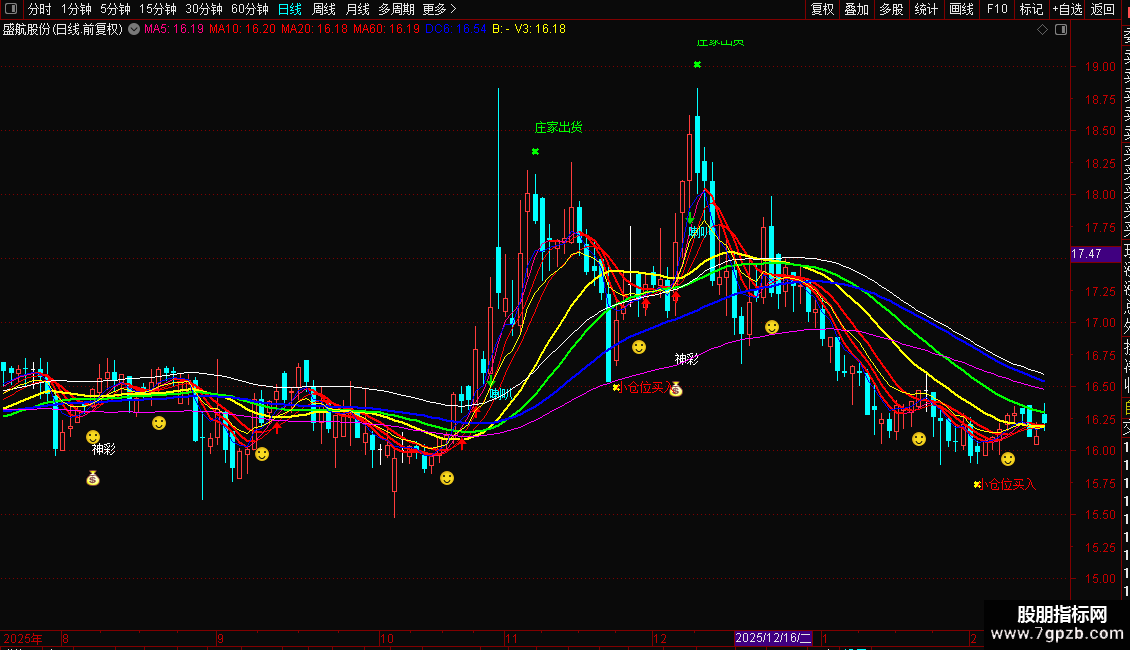Click the 叠加 overlay button
1130x650 pixels.
(x=857, y=9)
